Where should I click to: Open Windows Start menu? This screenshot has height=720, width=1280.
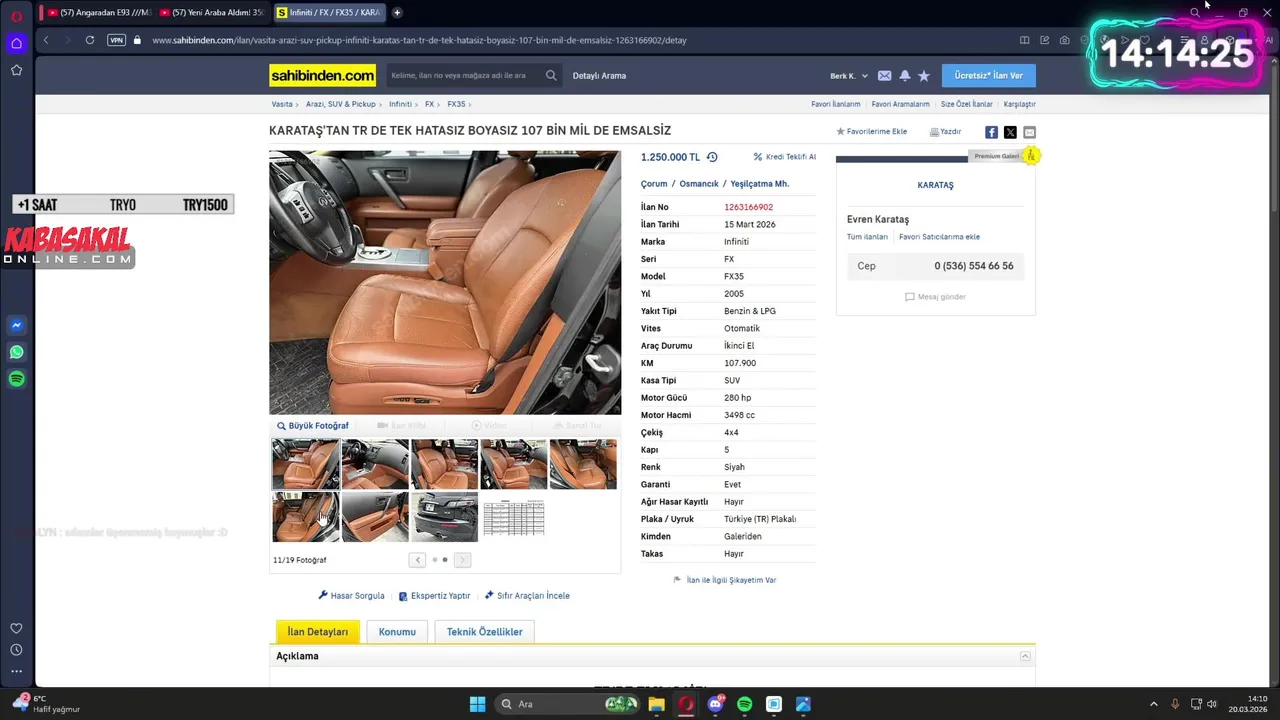click(x=477, y=704)
